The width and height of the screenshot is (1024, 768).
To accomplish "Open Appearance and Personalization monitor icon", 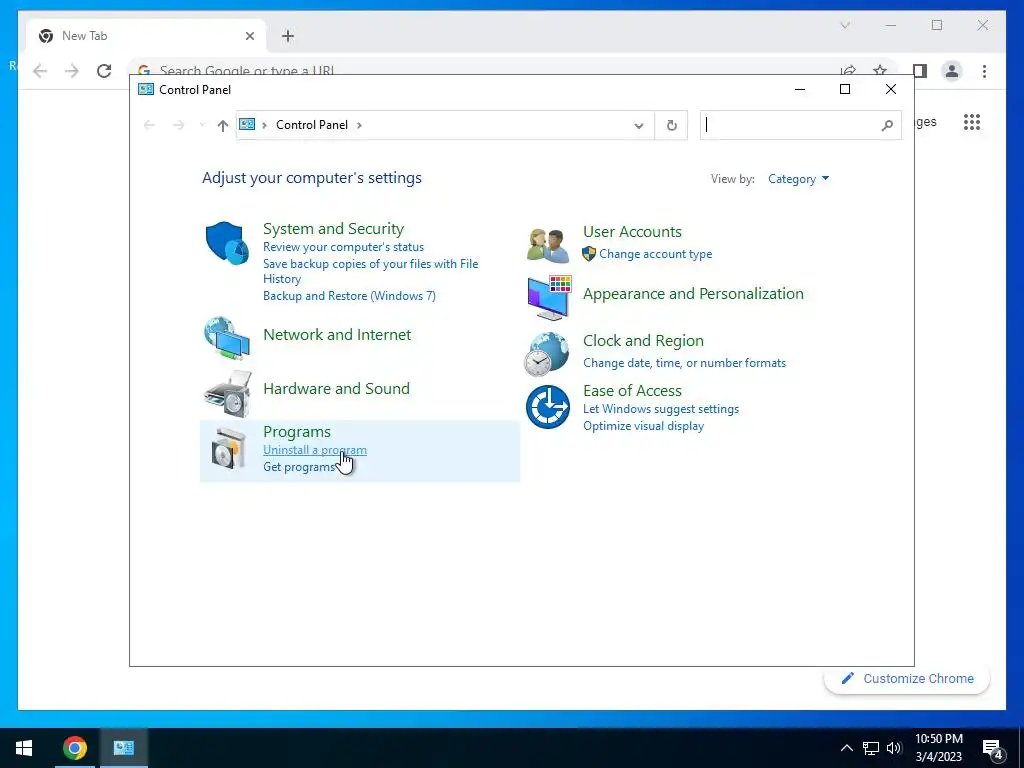I will pos(549,298).
